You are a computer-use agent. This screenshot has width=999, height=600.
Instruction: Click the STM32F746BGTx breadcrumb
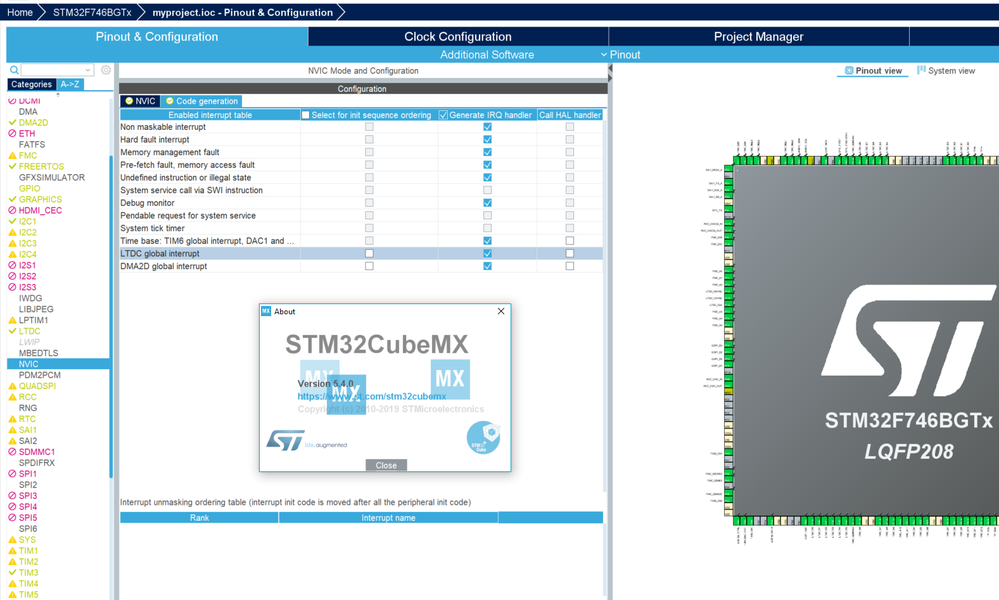point(92,12)
